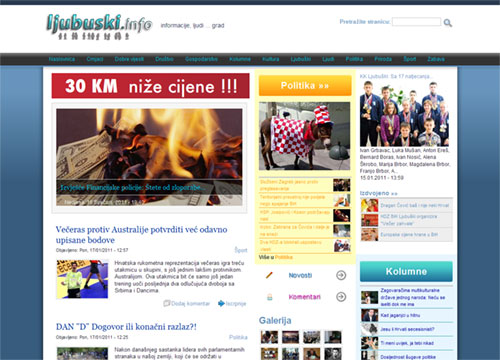Open the handball player article thumbnail
Screen dimensions: 500x360
coord(82,279)
